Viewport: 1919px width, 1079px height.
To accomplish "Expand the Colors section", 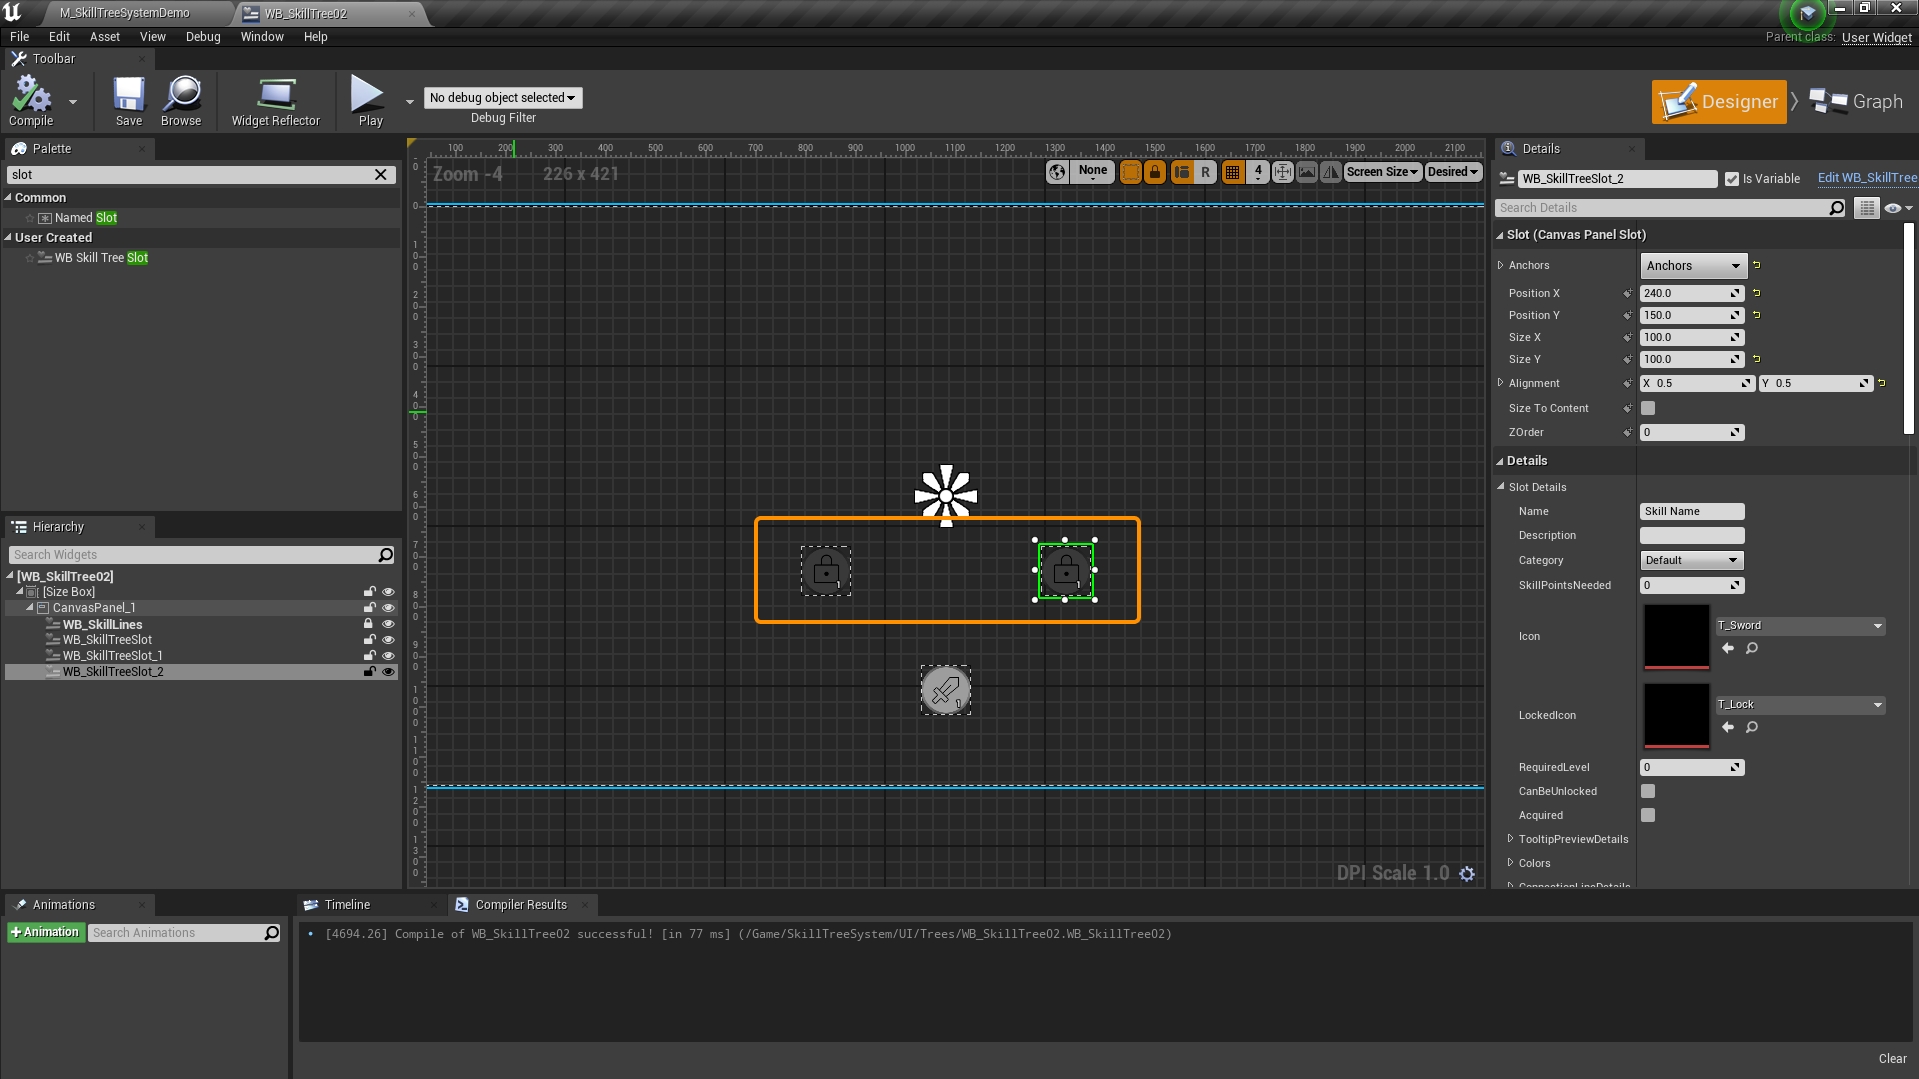I will (x=1511, y=863).
